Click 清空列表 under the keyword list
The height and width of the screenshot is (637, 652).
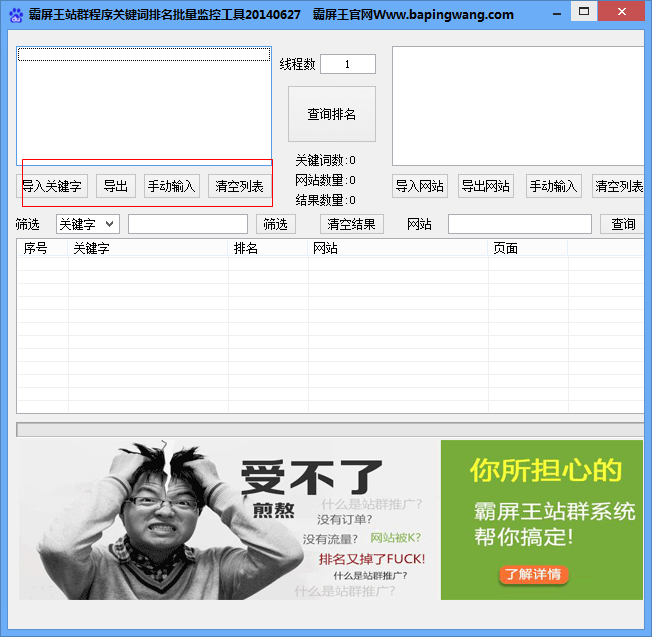[x=240, y=186]
